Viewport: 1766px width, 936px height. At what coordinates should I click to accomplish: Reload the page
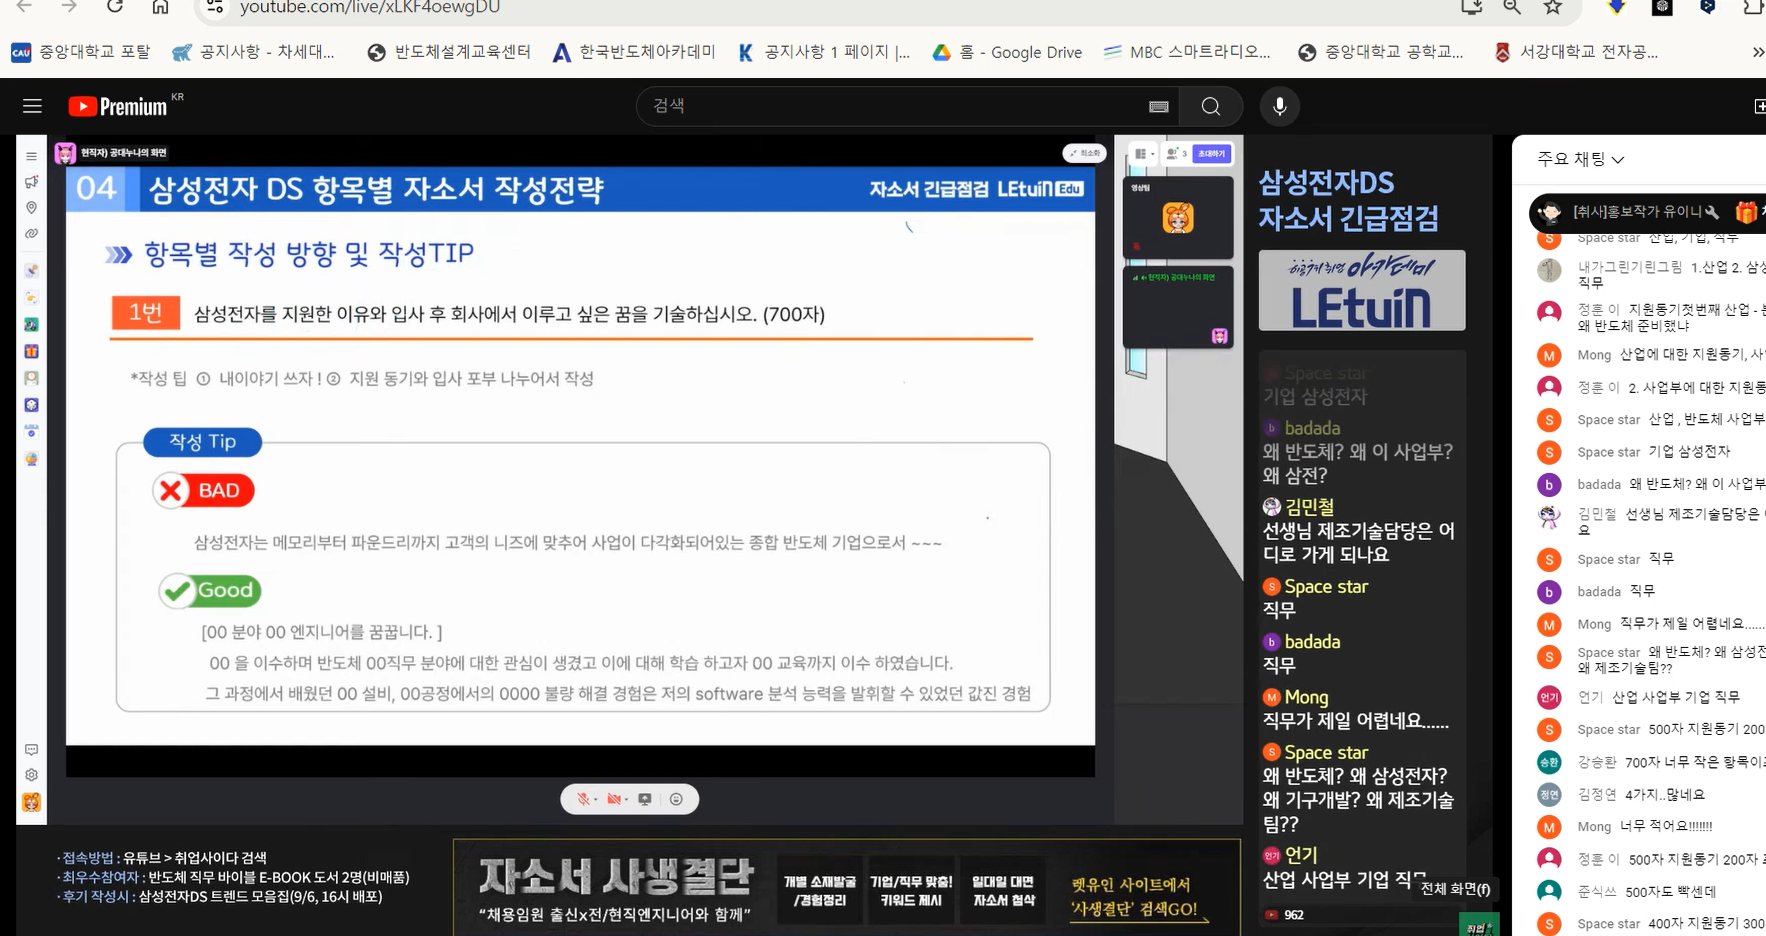tap(115, 7)
